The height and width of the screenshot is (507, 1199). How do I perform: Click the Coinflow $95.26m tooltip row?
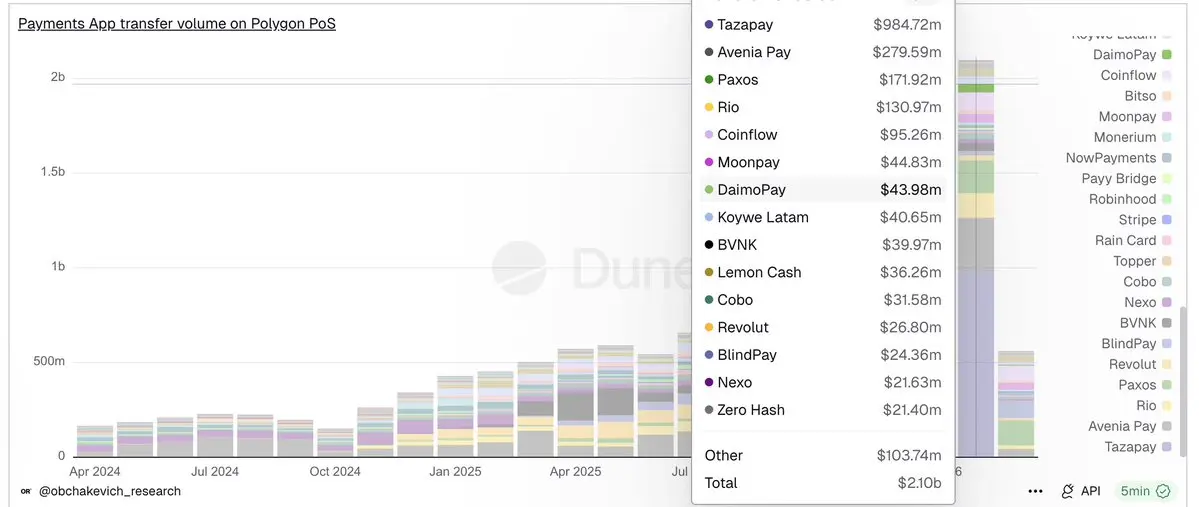[823, 135]
